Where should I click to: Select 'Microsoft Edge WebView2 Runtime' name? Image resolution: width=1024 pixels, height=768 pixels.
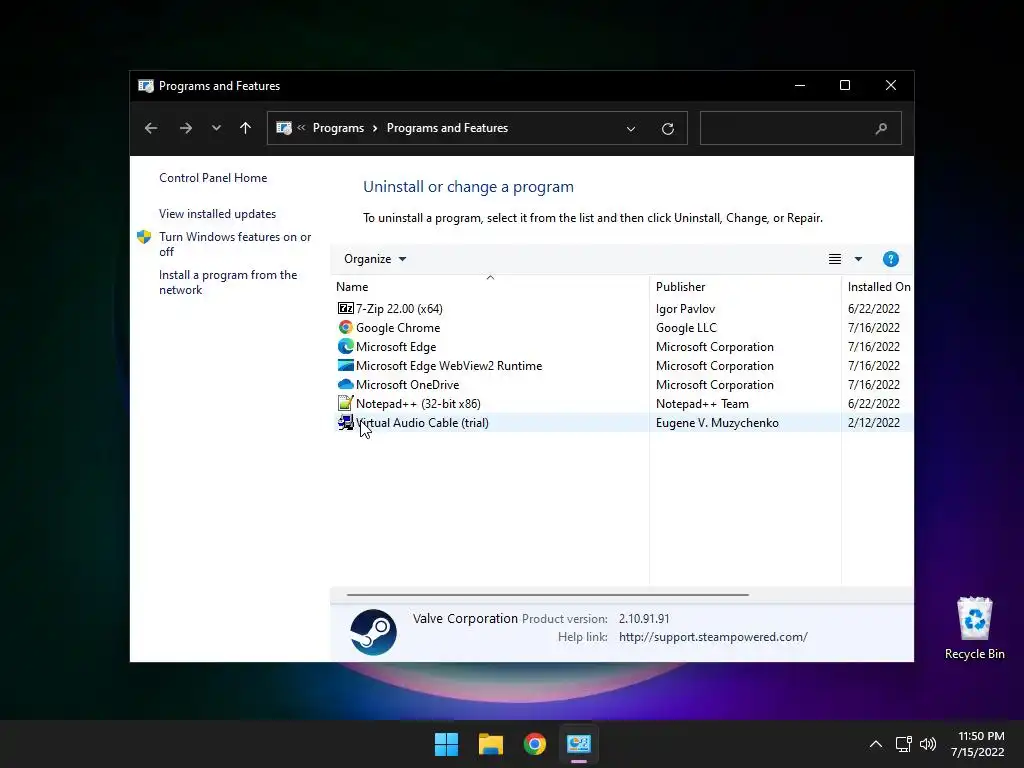449,366
